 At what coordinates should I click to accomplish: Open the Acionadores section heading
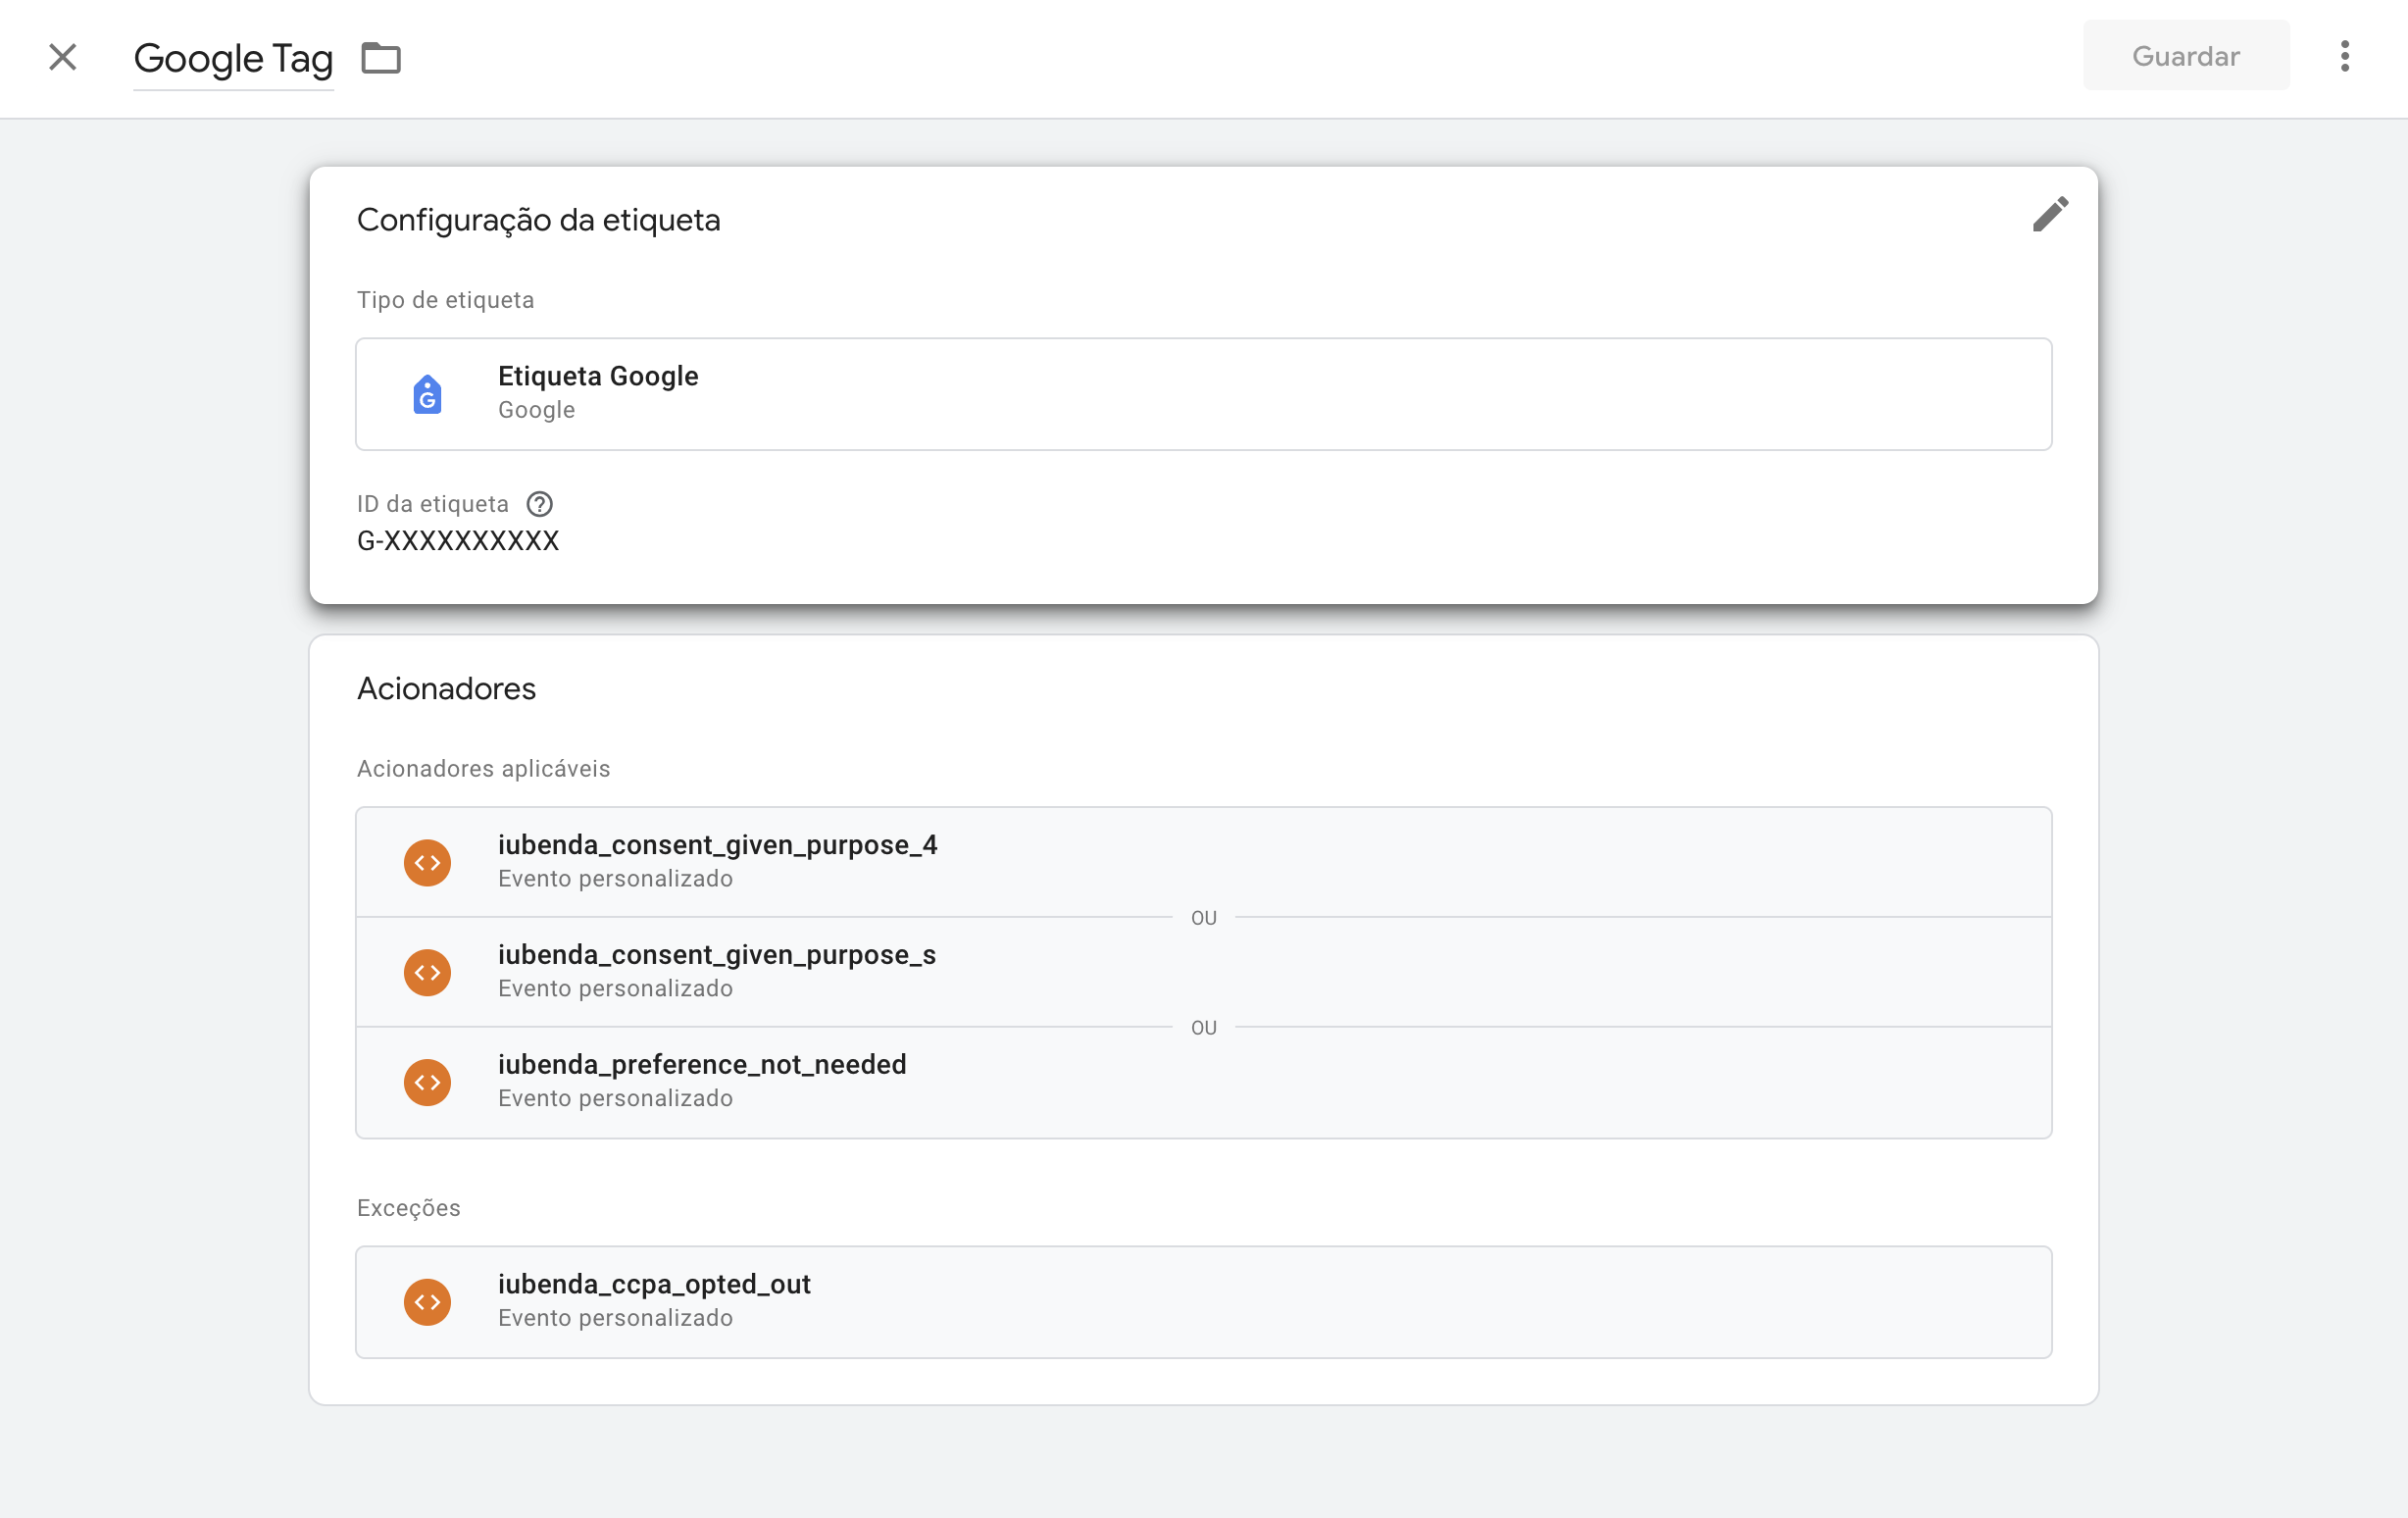click(x=446, y=688)
